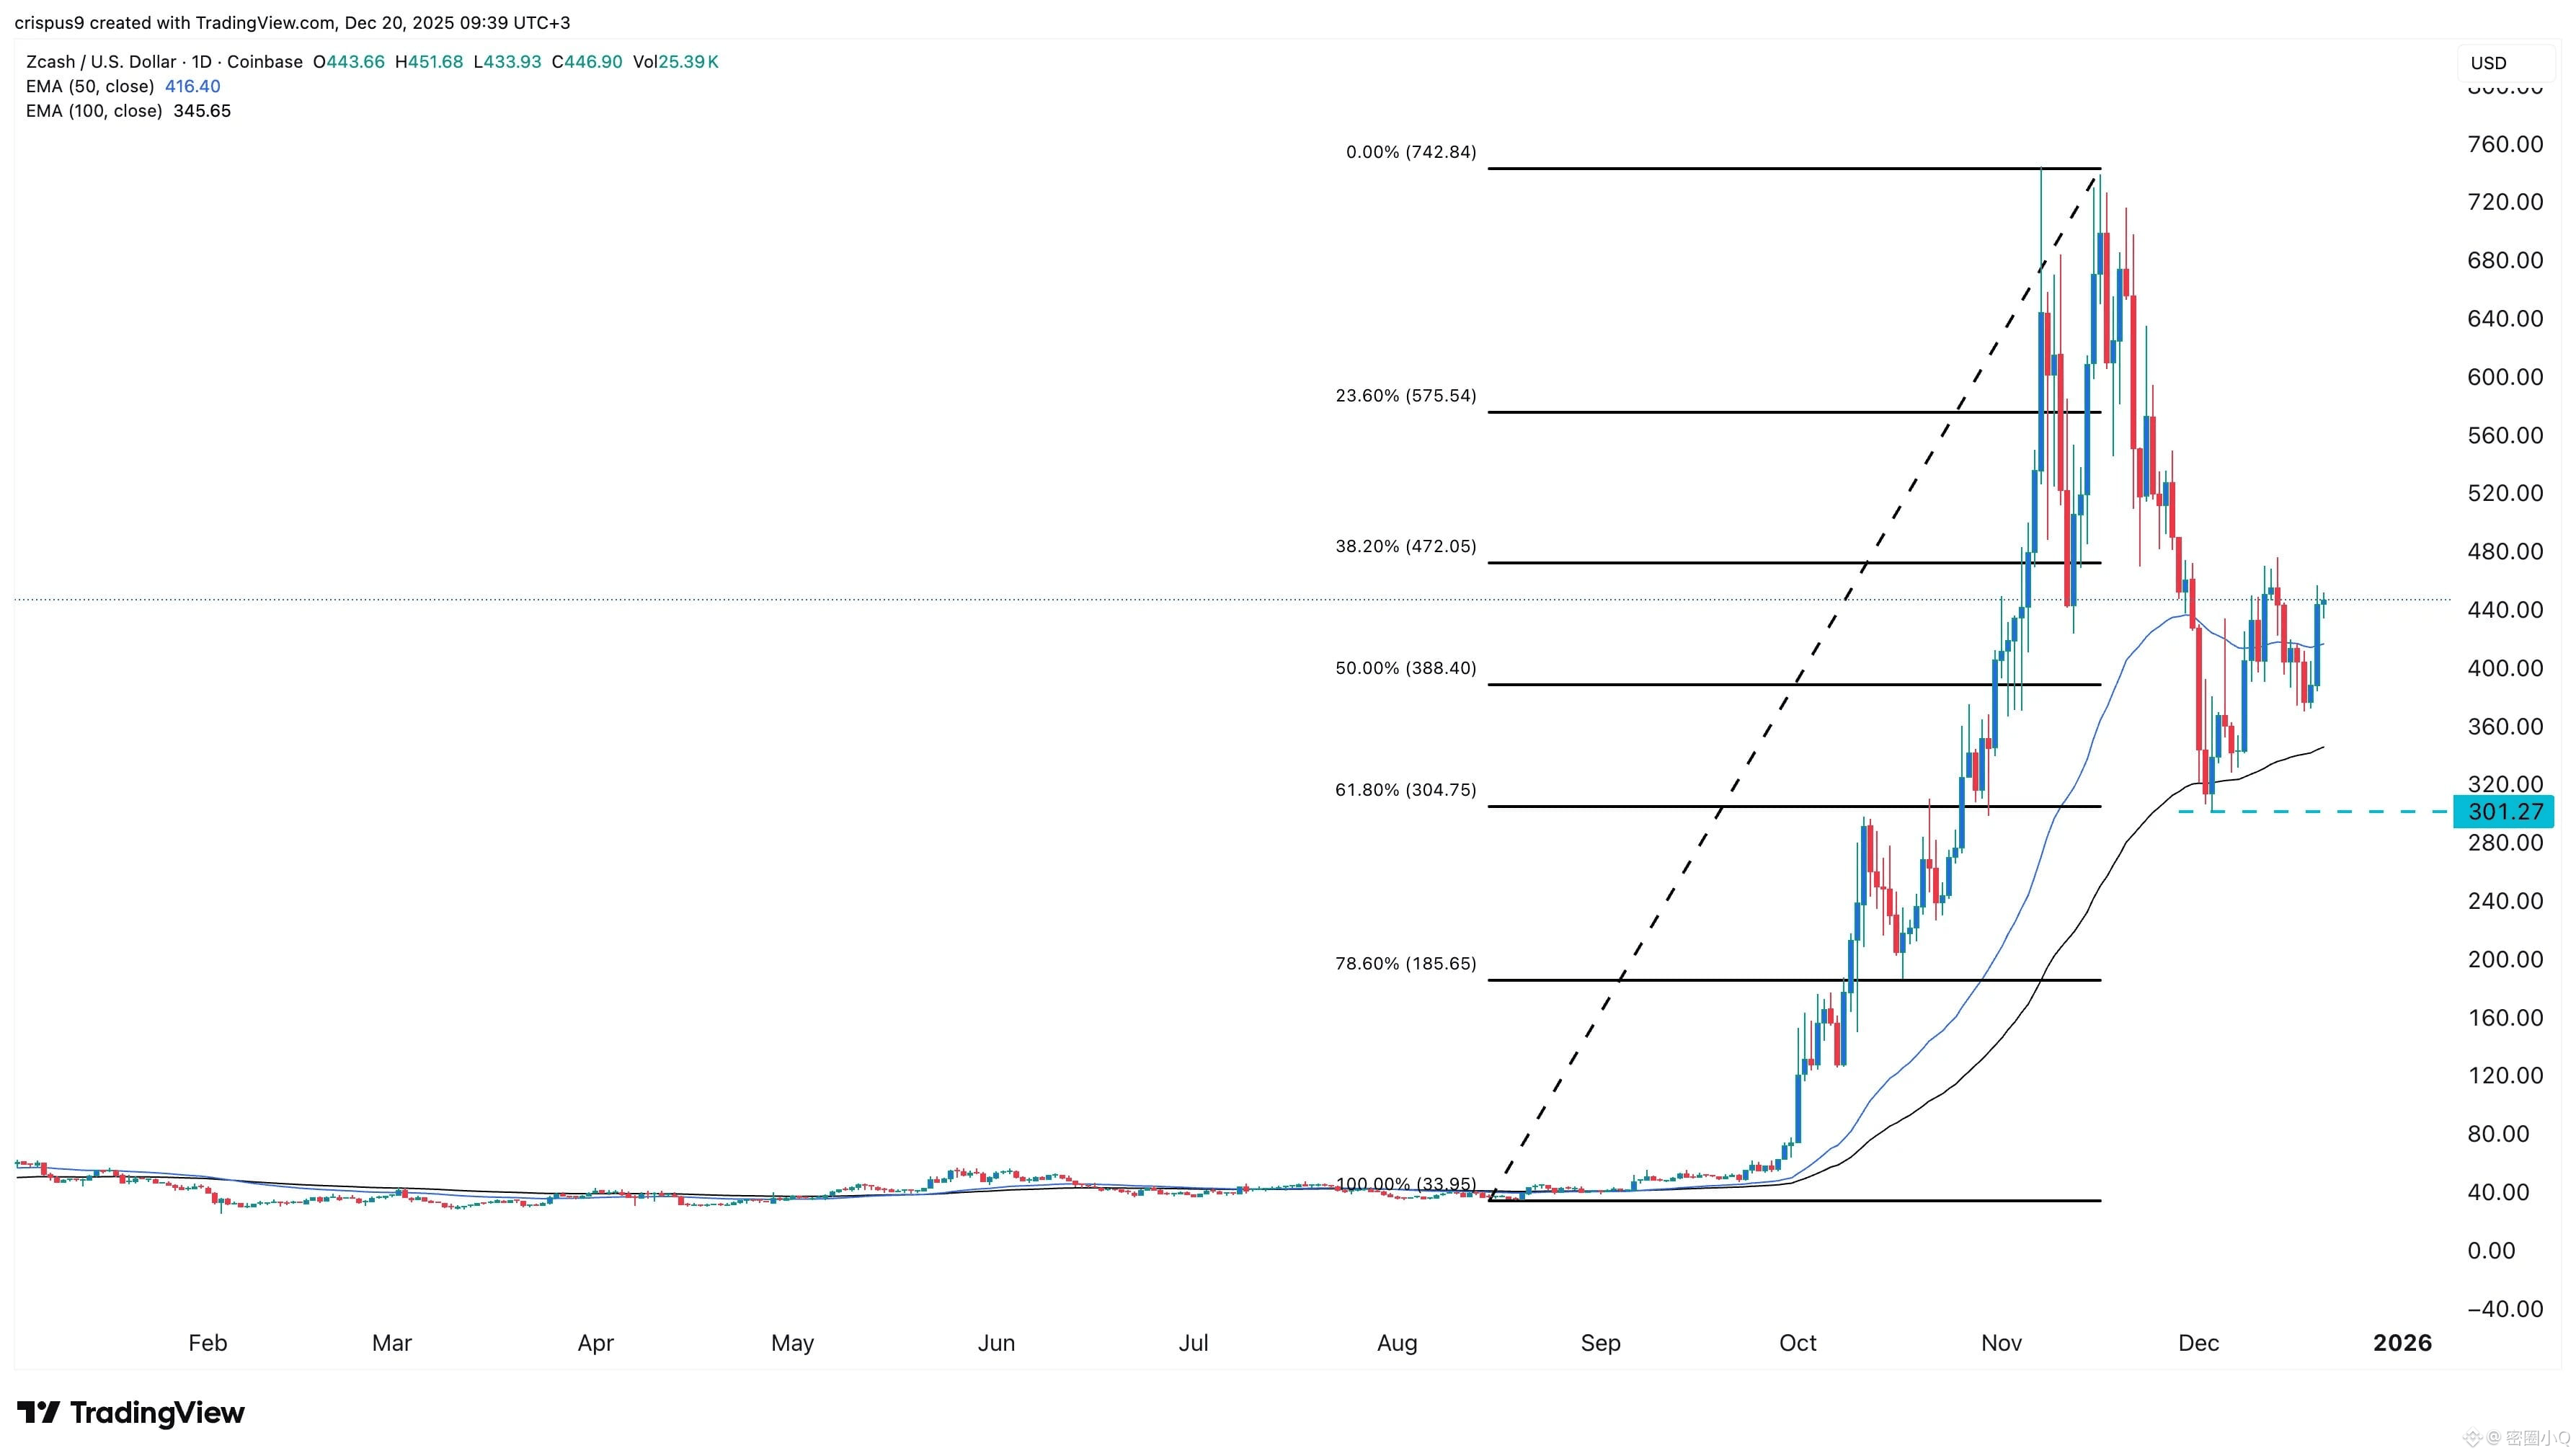Select the EMA (100, close) legend
This screenshot has width=2576, height=1456.
pyautogui.click(x=94, y=111)
